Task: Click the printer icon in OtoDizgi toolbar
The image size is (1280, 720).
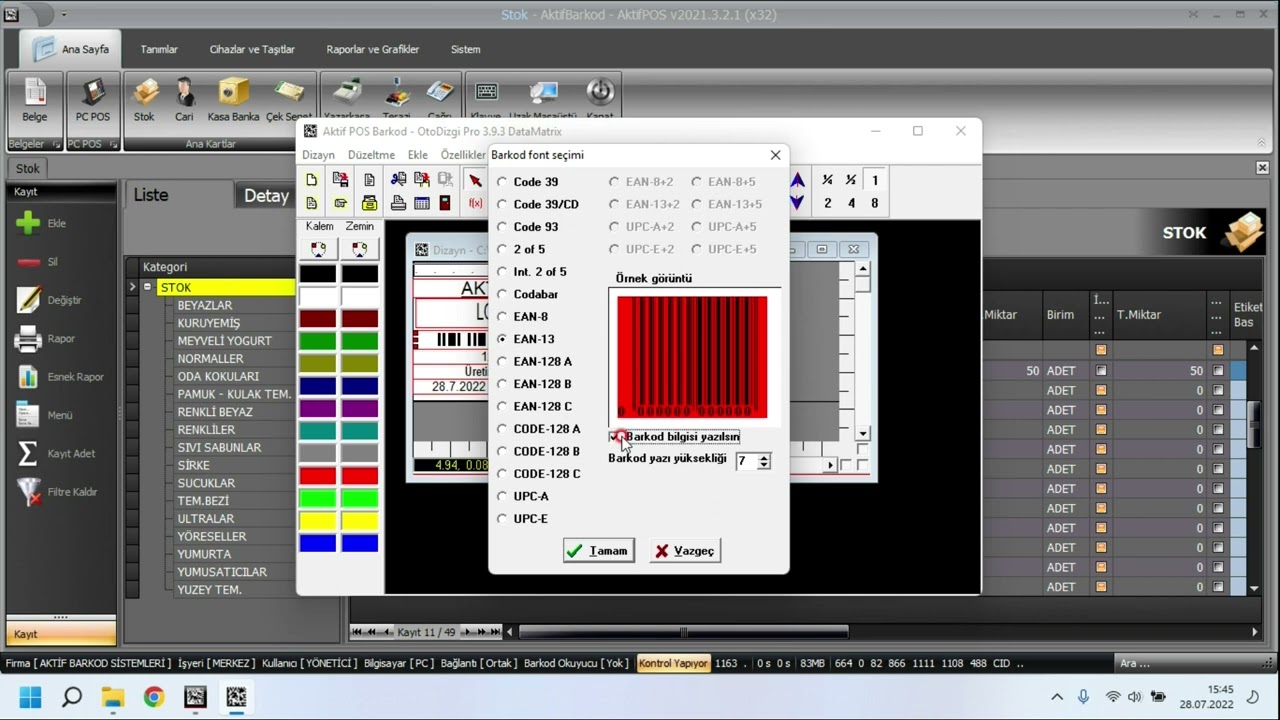Action: [398, 203]
